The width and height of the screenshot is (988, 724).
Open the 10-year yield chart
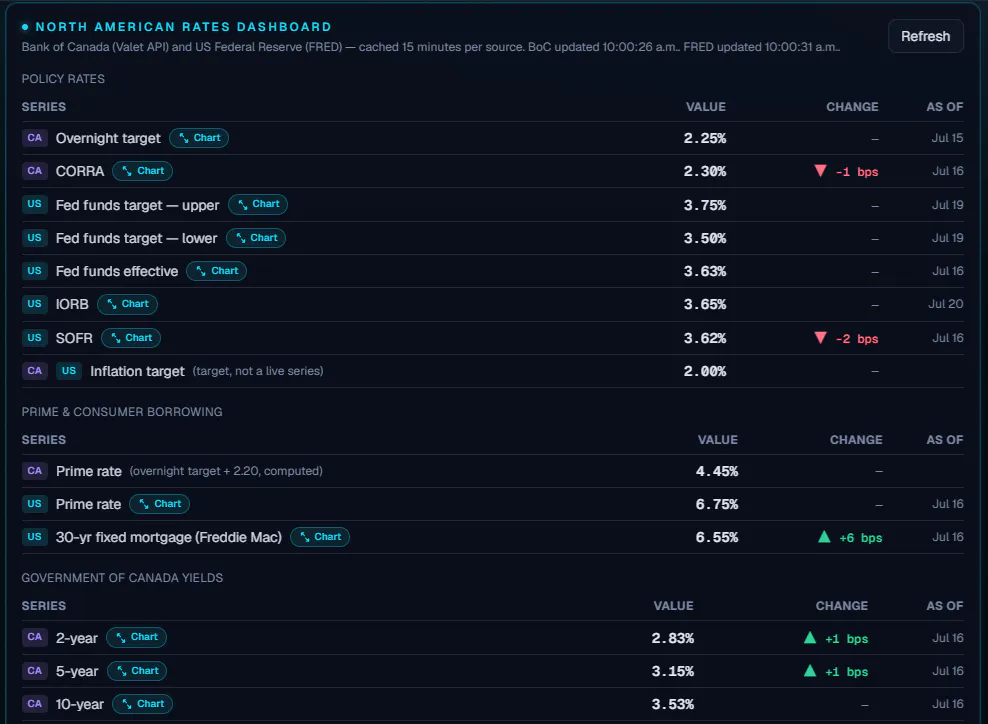click(x=142, y=704)
